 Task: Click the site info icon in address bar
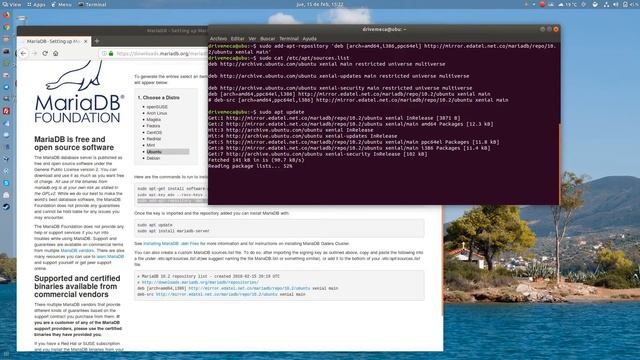pos(104,53)
